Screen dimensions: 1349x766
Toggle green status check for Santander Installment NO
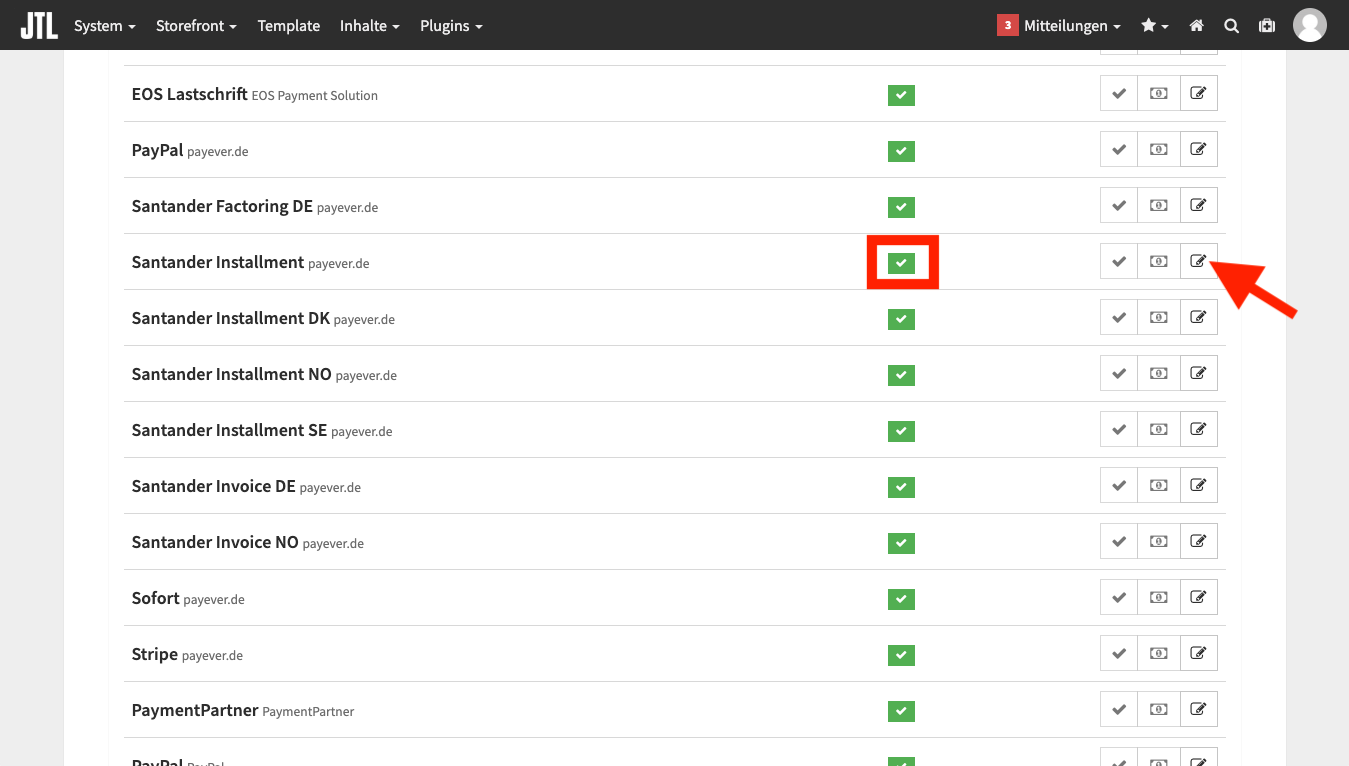[901, 375]
